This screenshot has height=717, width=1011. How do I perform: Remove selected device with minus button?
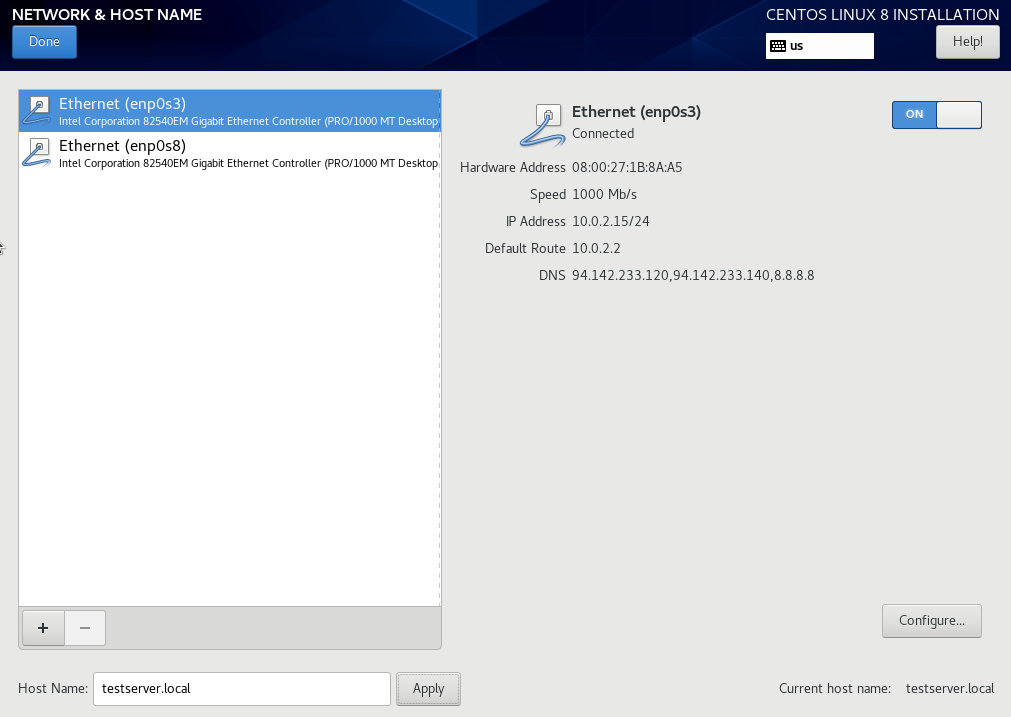pyautogui.click(x=85, y=628)
